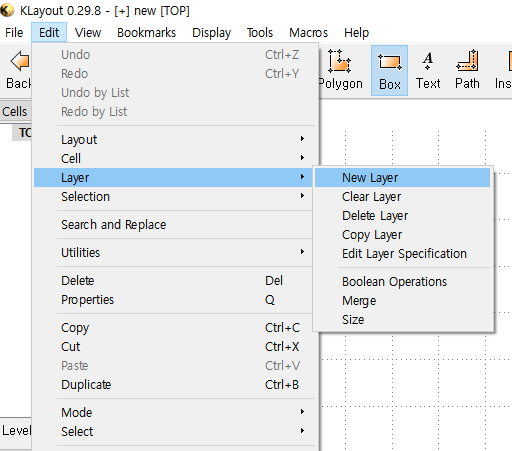Open the Help menu
This screenshot has height=451, width=512.
[x=356, y=33]
